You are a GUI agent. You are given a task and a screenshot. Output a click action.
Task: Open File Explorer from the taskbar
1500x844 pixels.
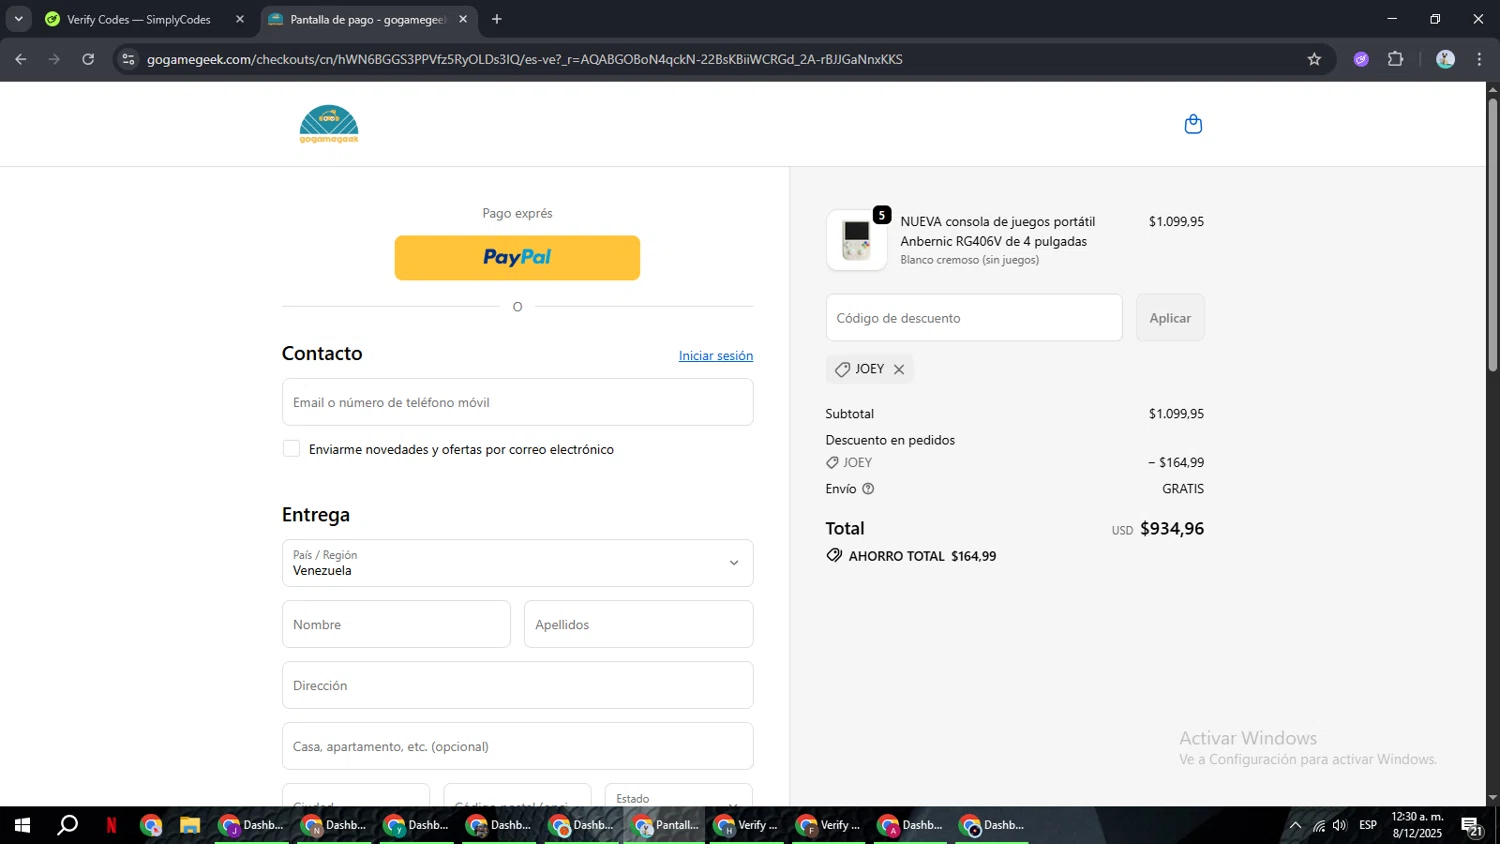click(x=190, y=825)
